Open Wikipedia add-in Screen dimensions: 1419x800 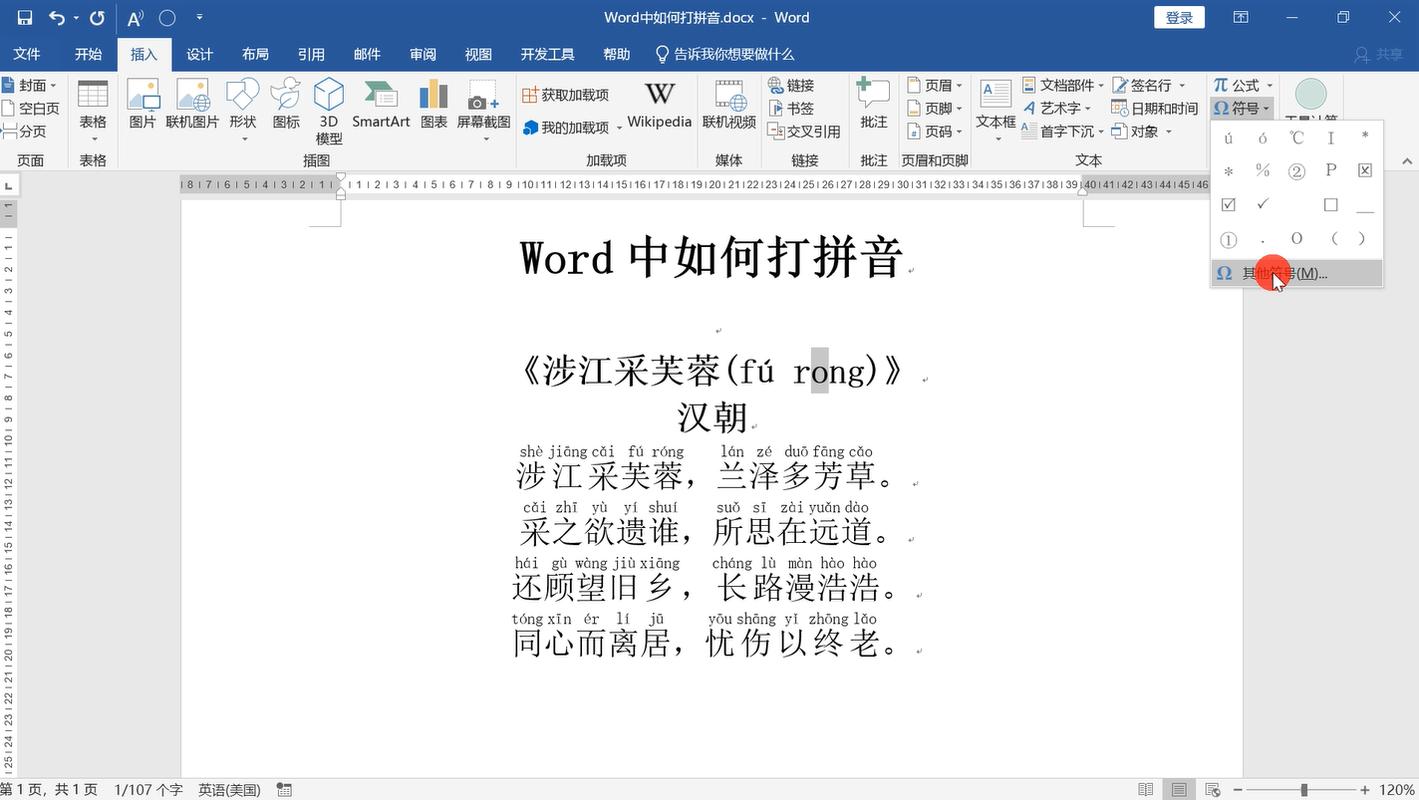click(659, 104)
